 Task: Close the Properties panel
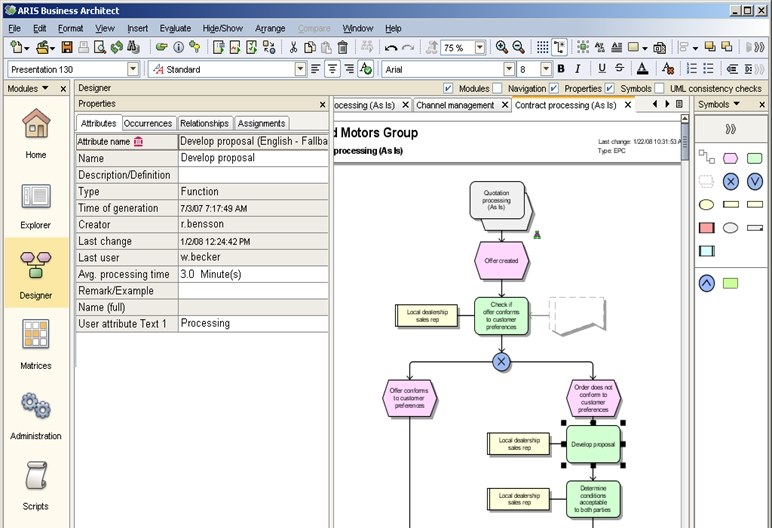(x=322, y=104)
